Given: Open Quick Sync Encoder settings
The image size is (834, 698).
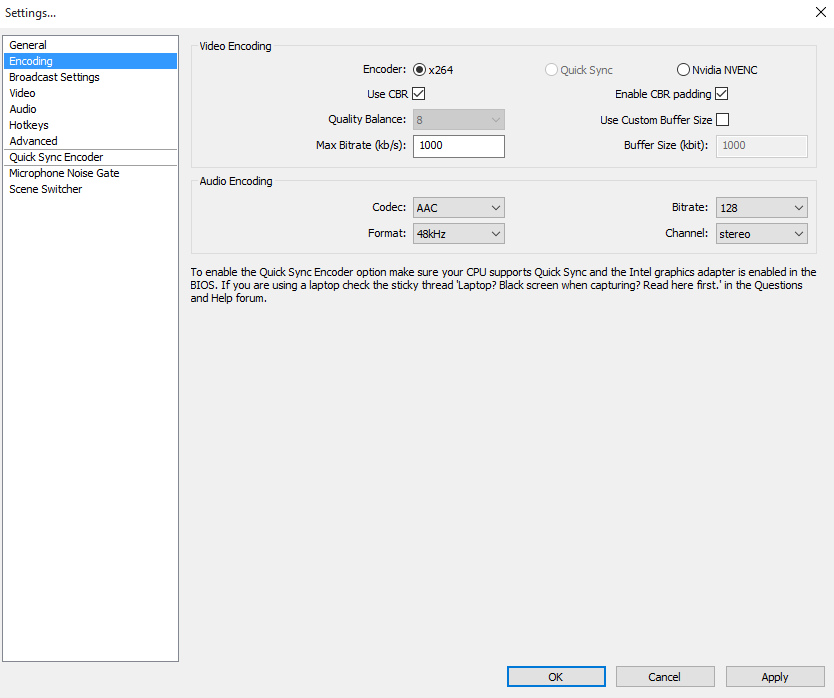Looking at the screenshot, I should pos(90,157).
